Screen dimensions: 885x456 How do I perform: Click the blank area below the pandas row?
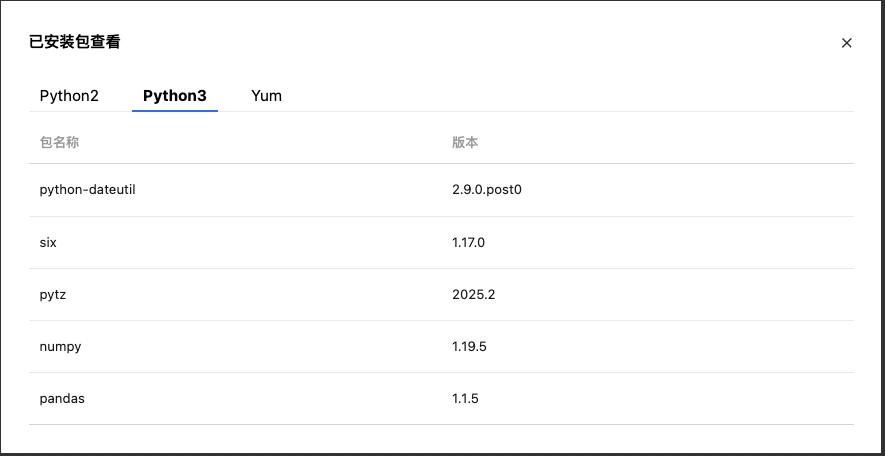[x=440, y=438]
